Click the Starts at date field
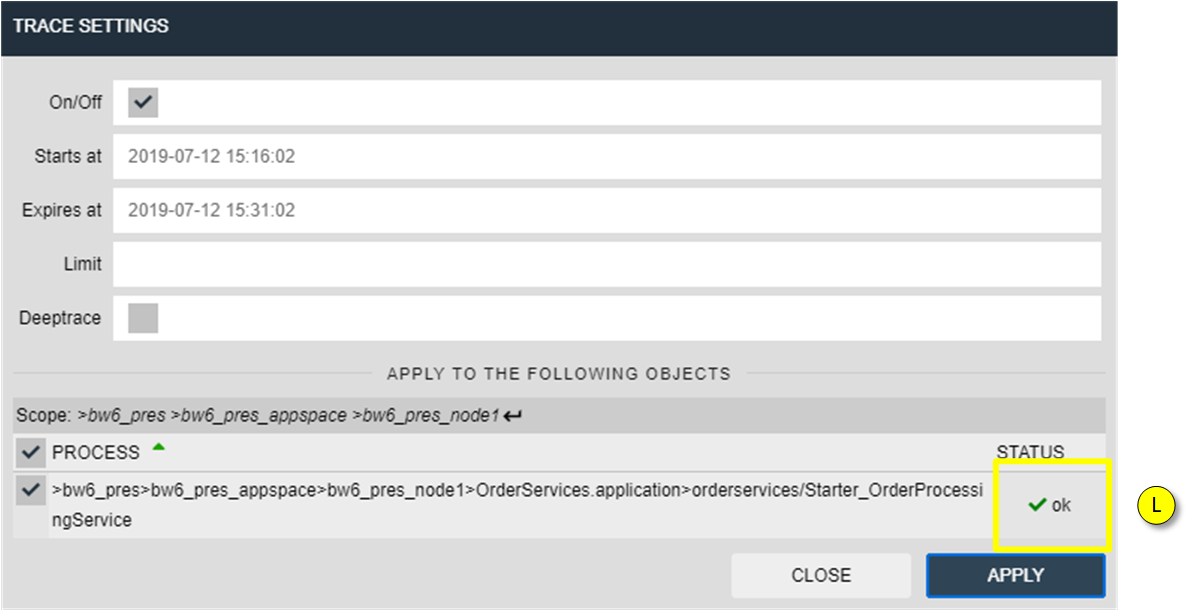1189x611 pixels. coord(607,157)
